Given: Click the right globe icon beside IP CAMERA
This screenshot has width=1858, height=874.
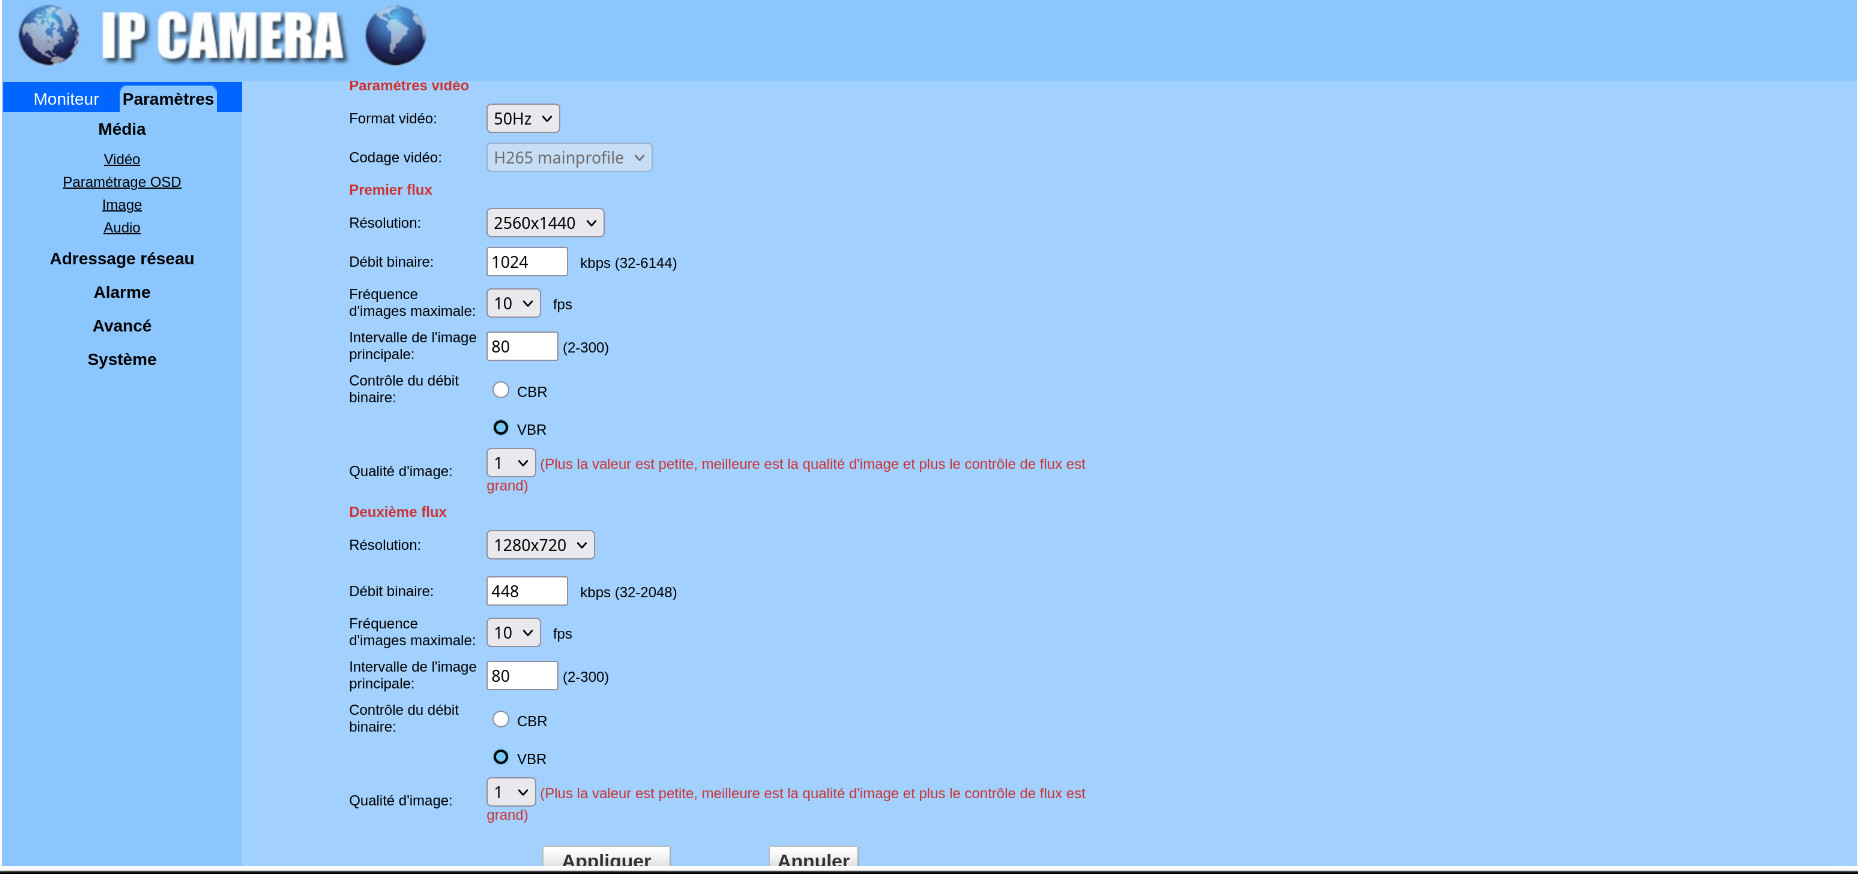Looking at the screenshot, I should (395, 35).
